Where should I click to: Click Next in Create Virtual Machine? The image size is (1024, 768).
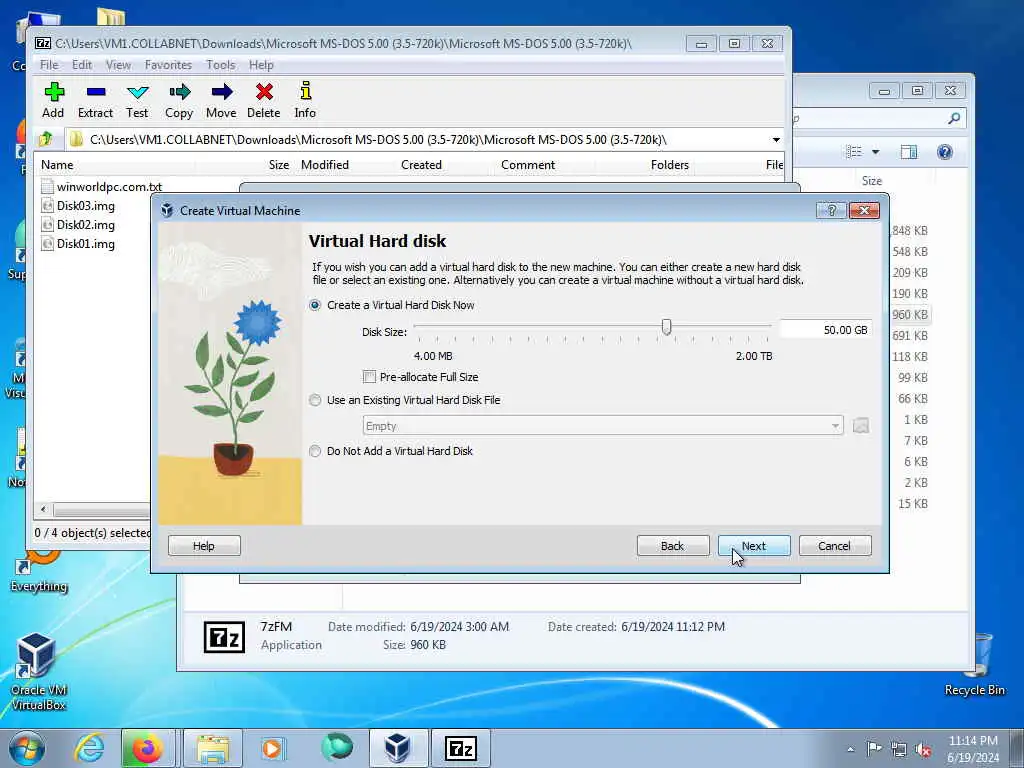click(754, 545)
